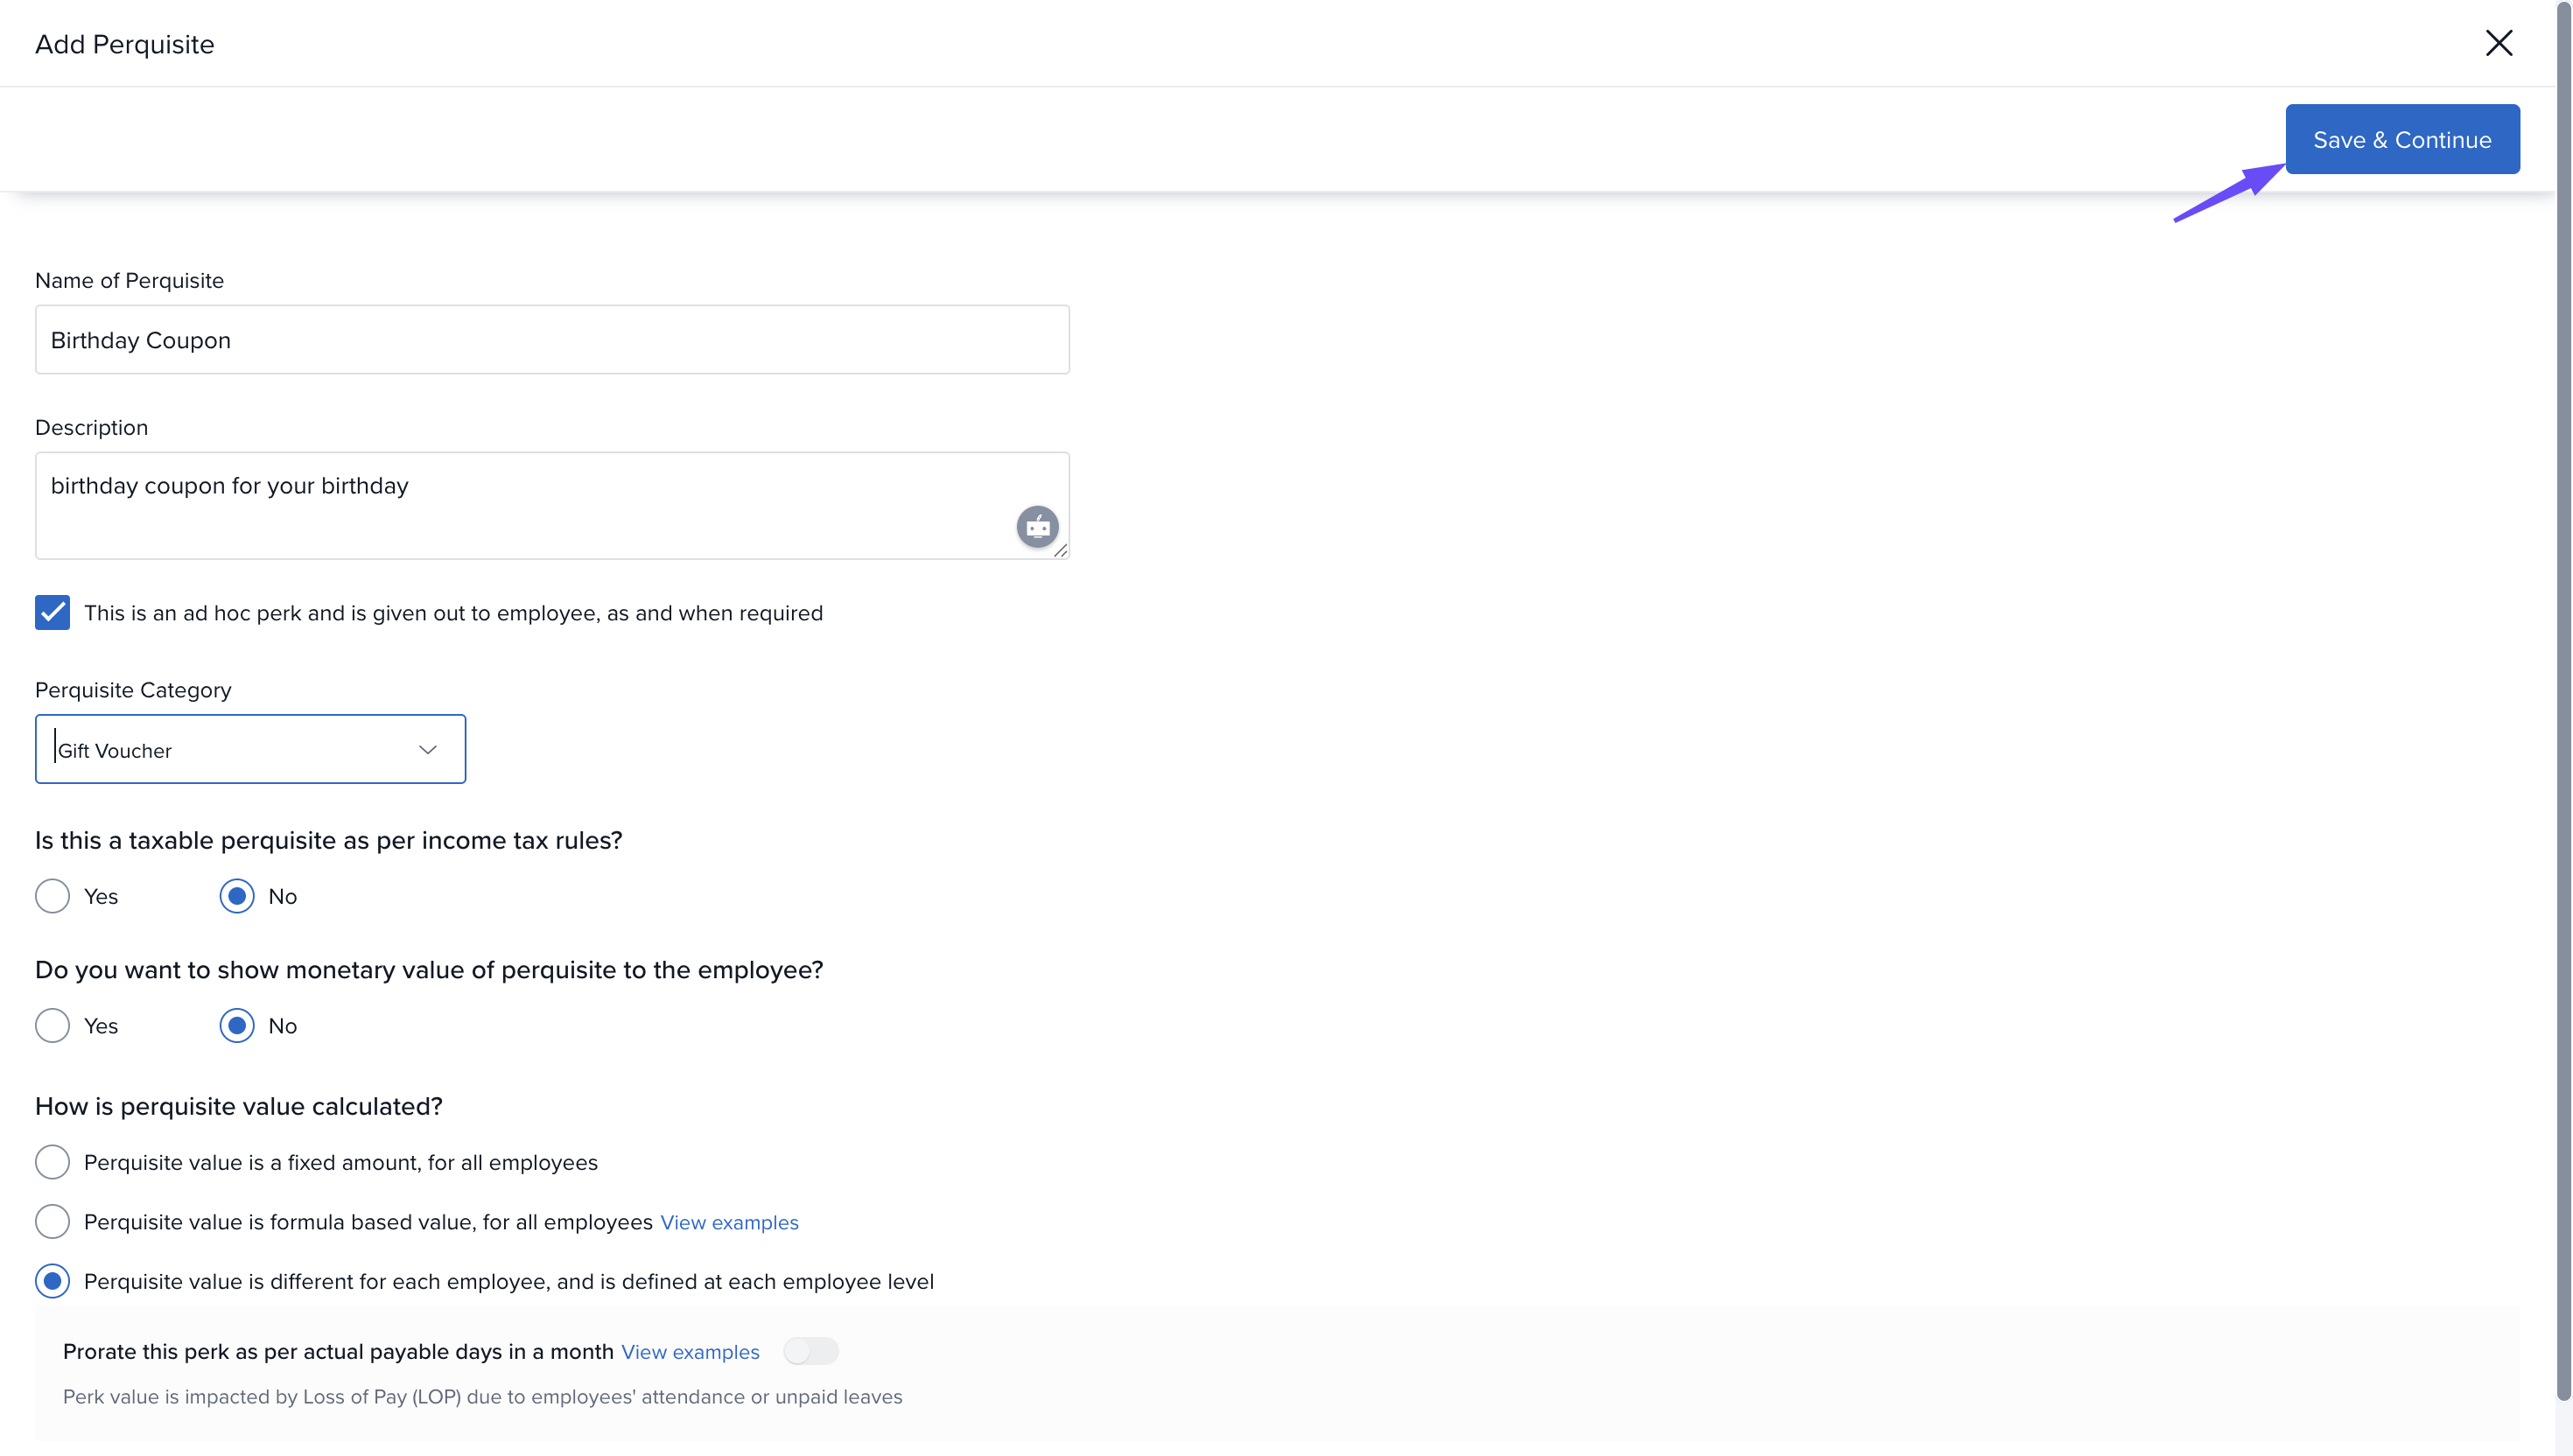
Task: Select Yes for taxable perquisite
Action: coord(52,896)
